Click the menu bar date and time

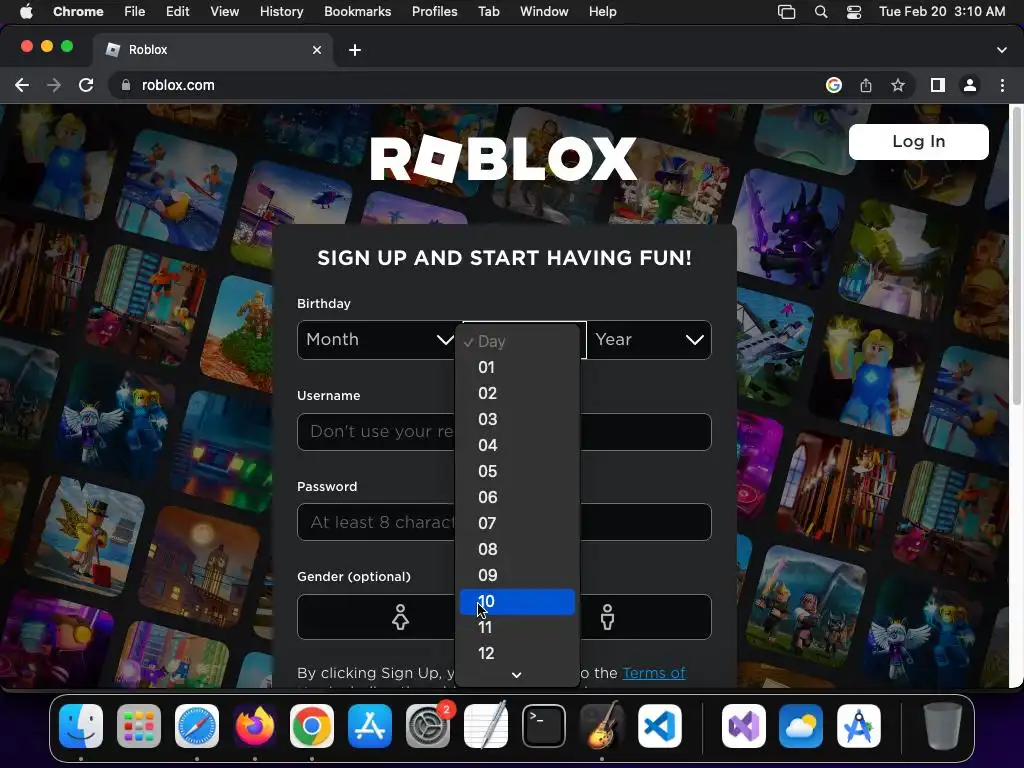[x=942, y=12]
